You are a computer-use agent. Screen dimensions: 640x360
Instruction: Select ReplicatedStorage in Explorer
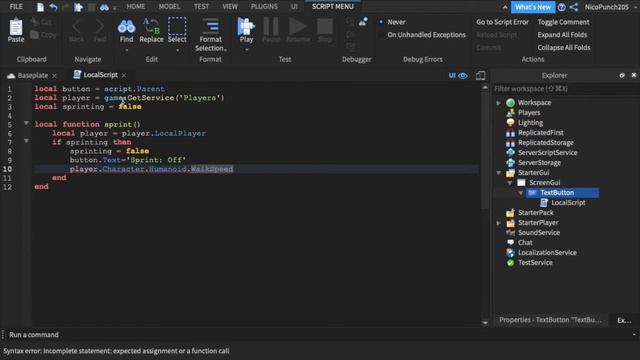click(x=546, y=142)
